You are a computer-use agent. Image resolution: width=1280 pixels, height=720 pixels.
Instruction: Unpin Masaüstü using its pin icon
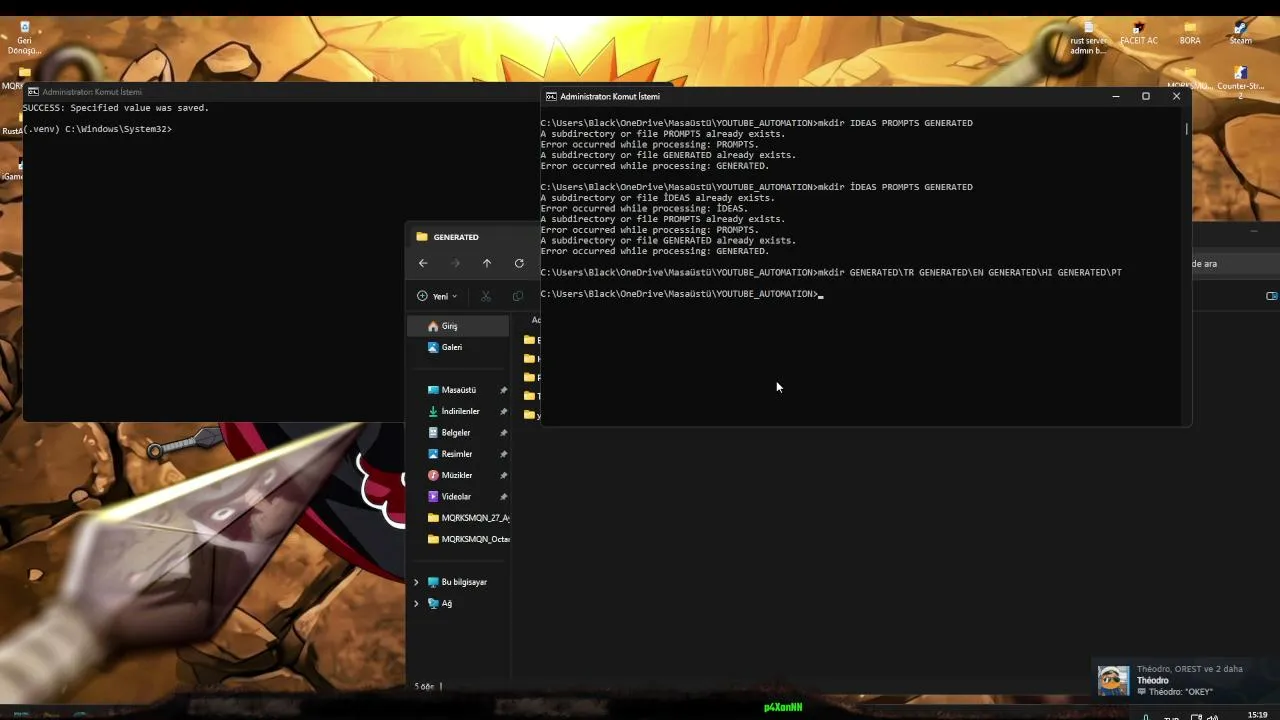tap(503, 390)
